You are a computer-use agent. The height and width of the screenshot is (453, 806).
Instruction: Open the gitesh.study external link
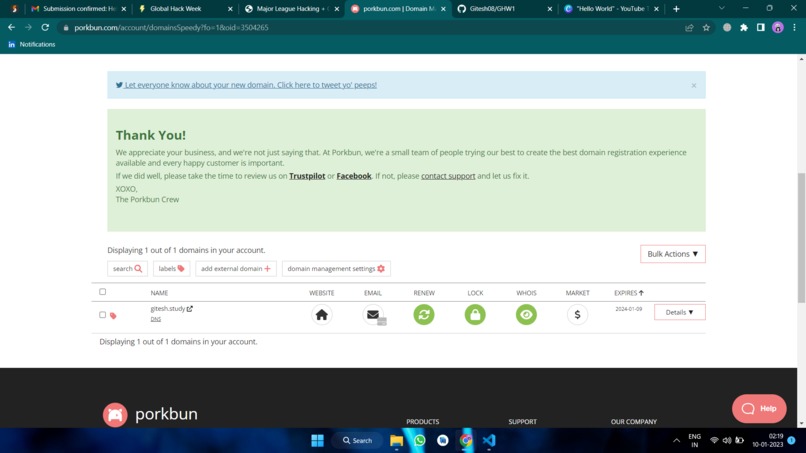(x=190, y=309)
